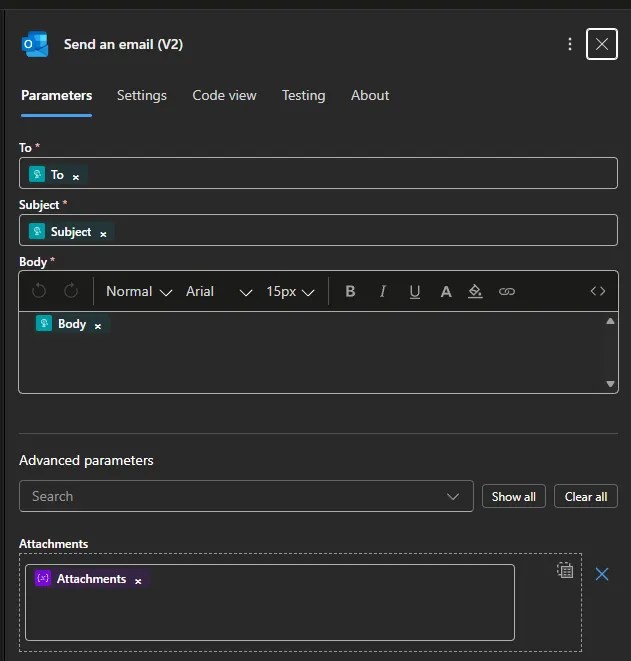Switch to the Settings tab
The width and height of the screenshot is (631, 661).
coord(142,95)
